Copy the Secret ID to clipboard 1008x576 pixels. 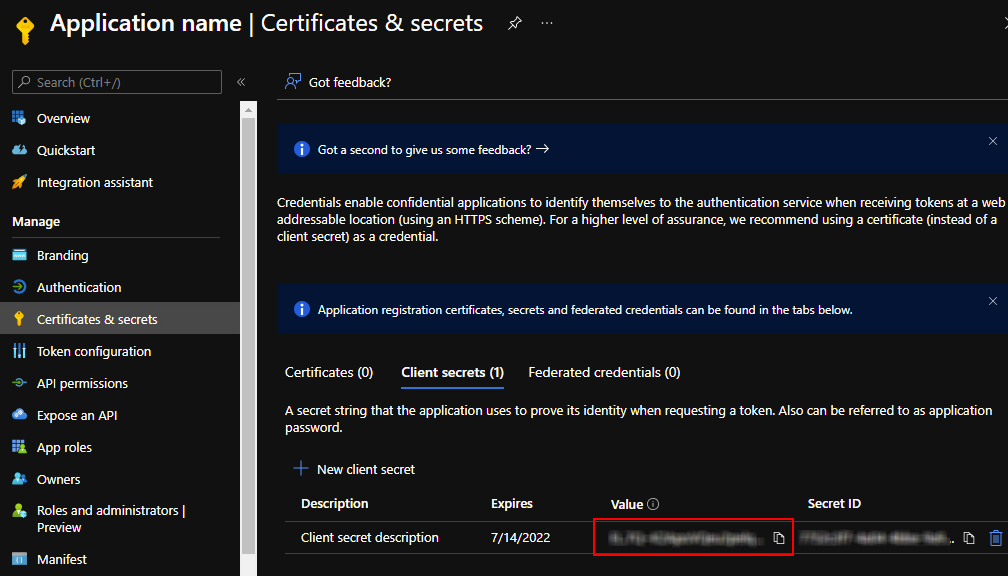coord(968,538)
